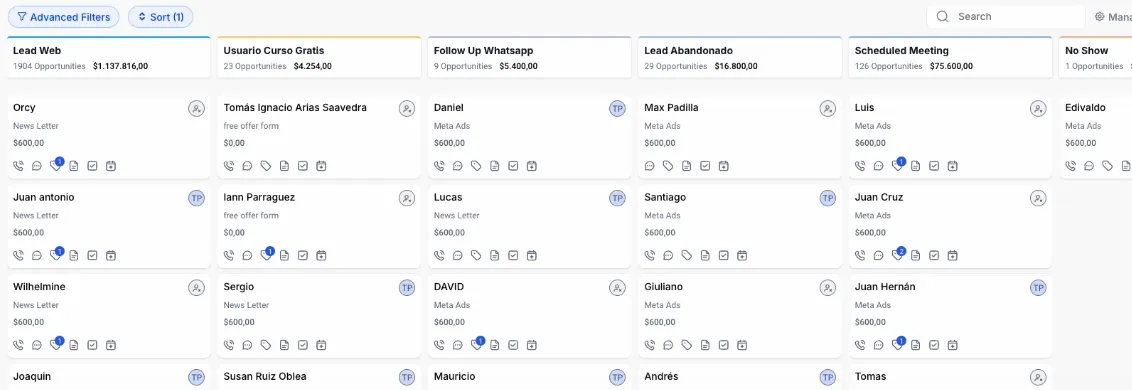Click the tag icon on Max Padilla's card

pos(669,166)
